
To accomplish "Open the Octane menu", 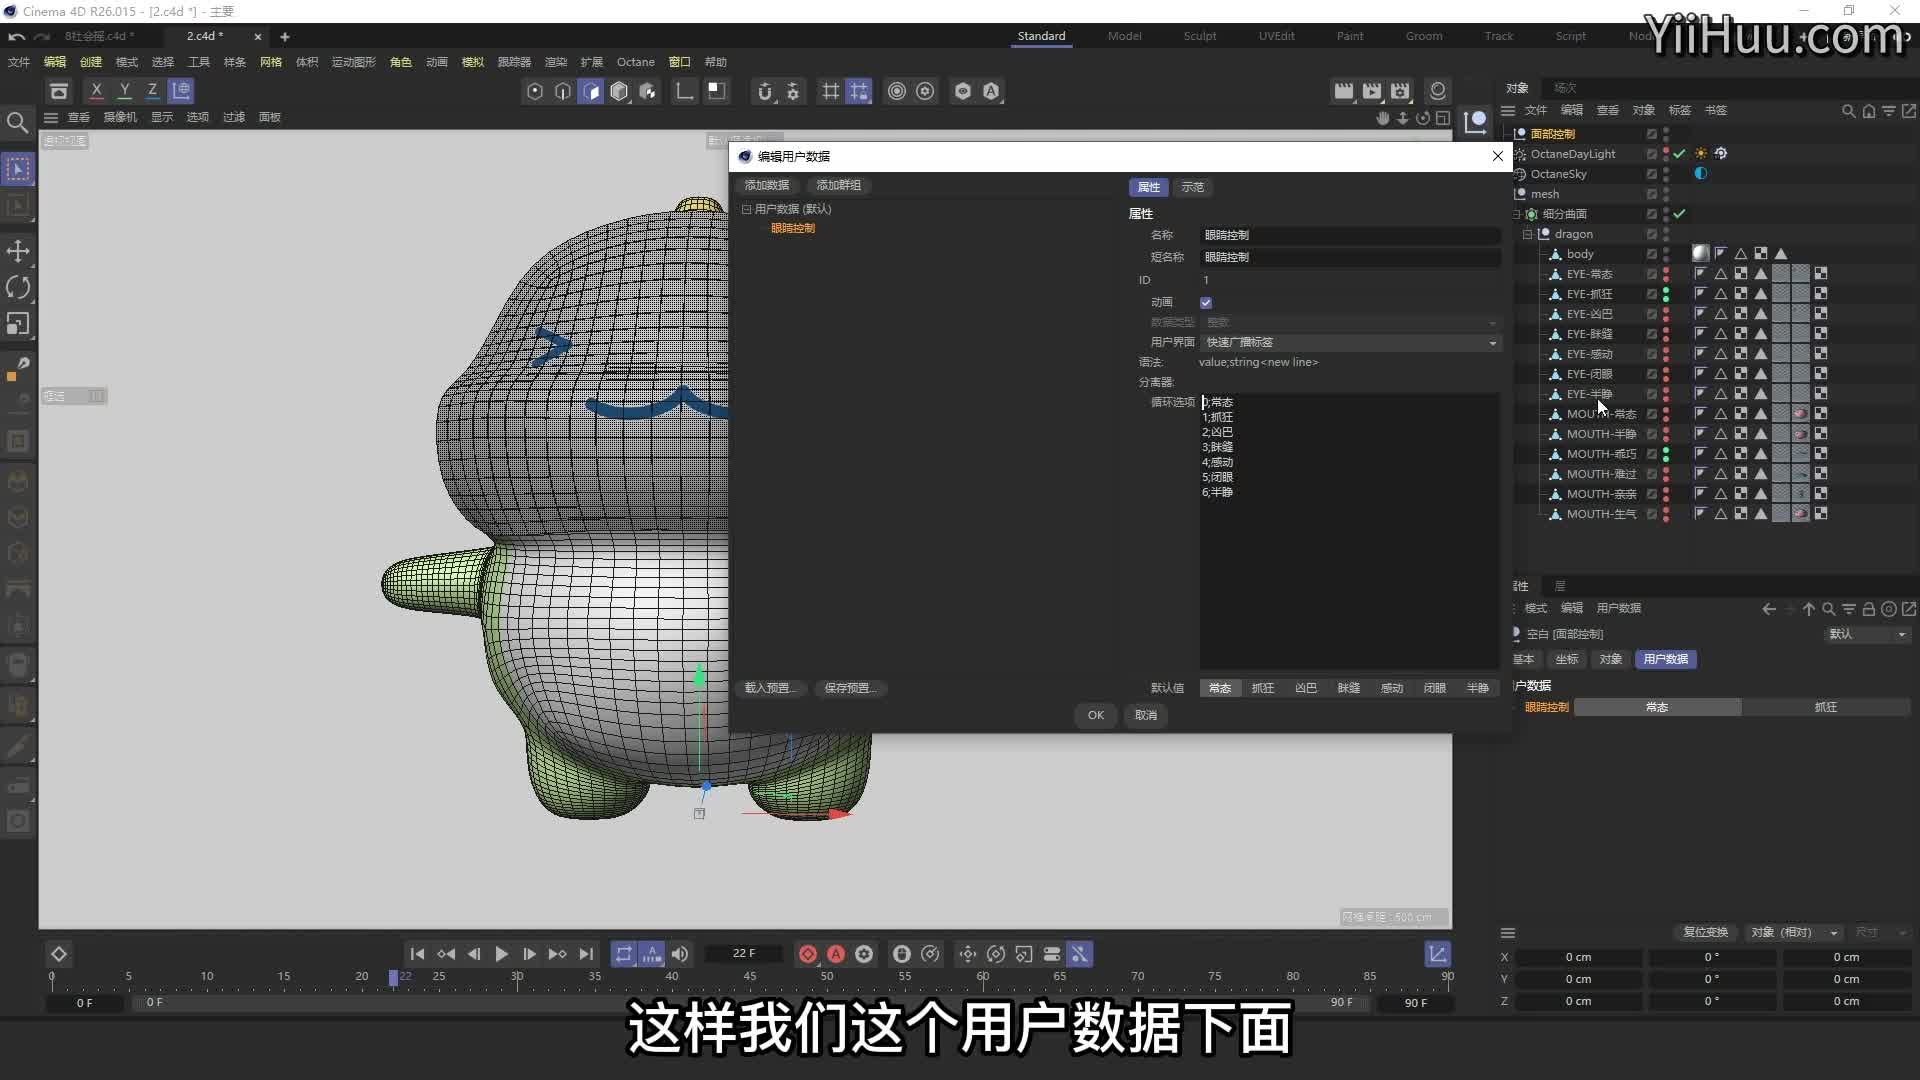I will point(635,62).
